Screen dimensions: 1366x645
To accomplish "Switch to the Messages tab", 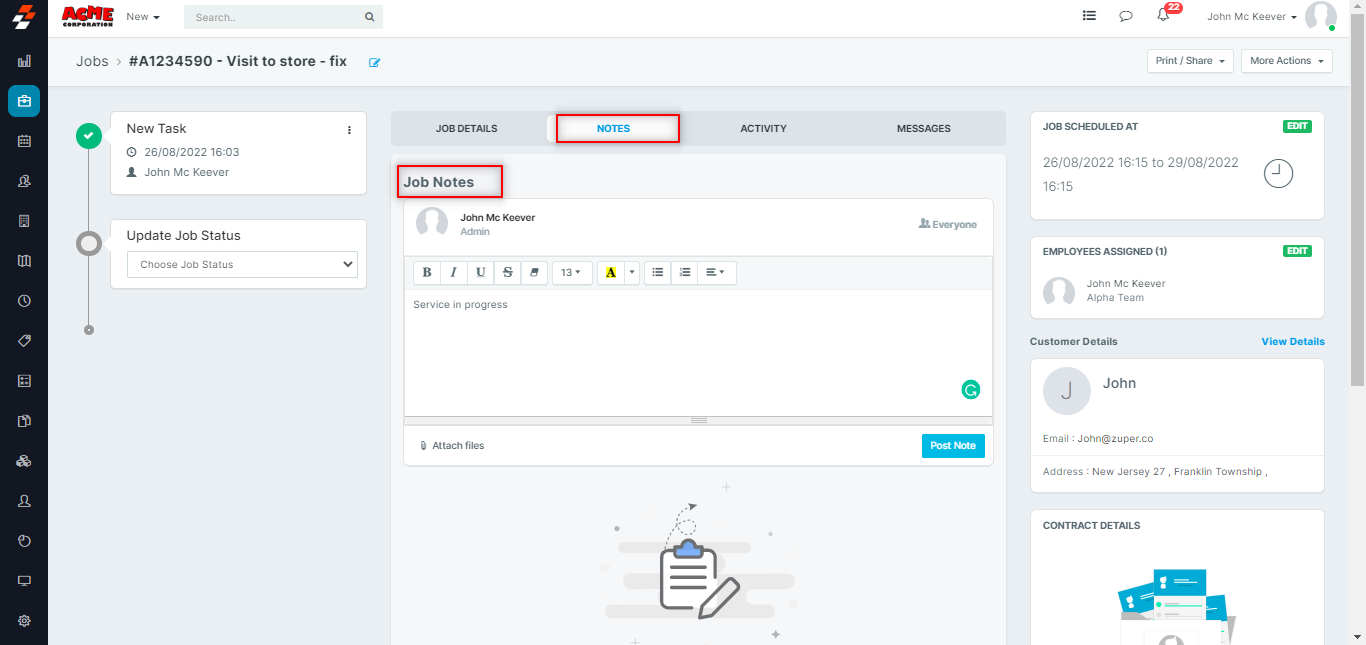I will pos(924,128).
